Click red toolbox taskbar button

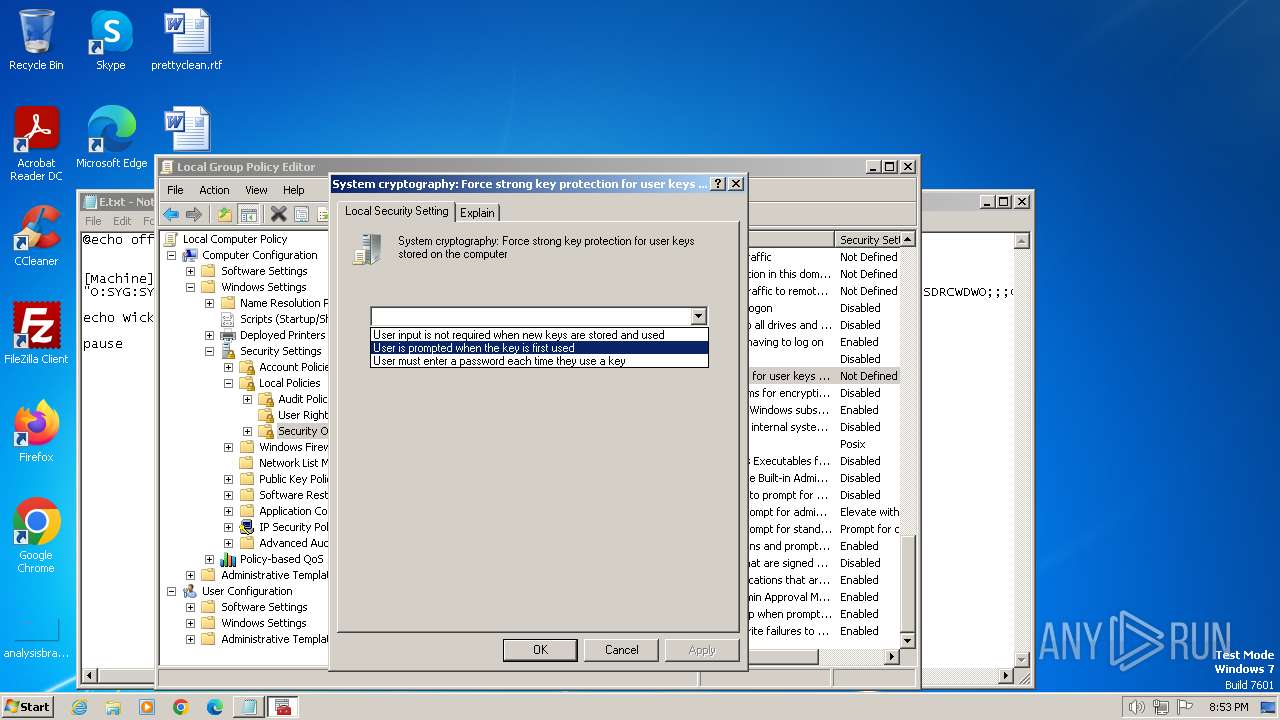(x=283, y=707)
